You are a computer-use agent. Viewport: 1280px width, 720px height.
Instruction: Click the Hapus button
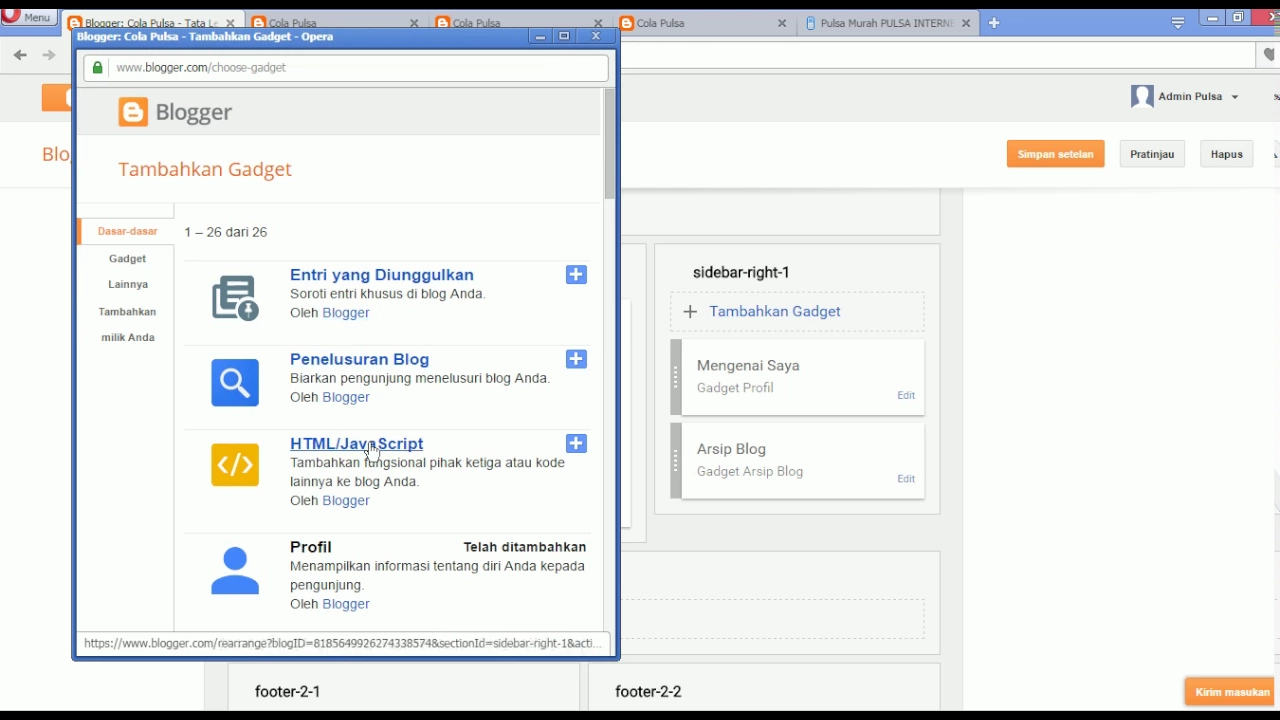[1226, 154]
